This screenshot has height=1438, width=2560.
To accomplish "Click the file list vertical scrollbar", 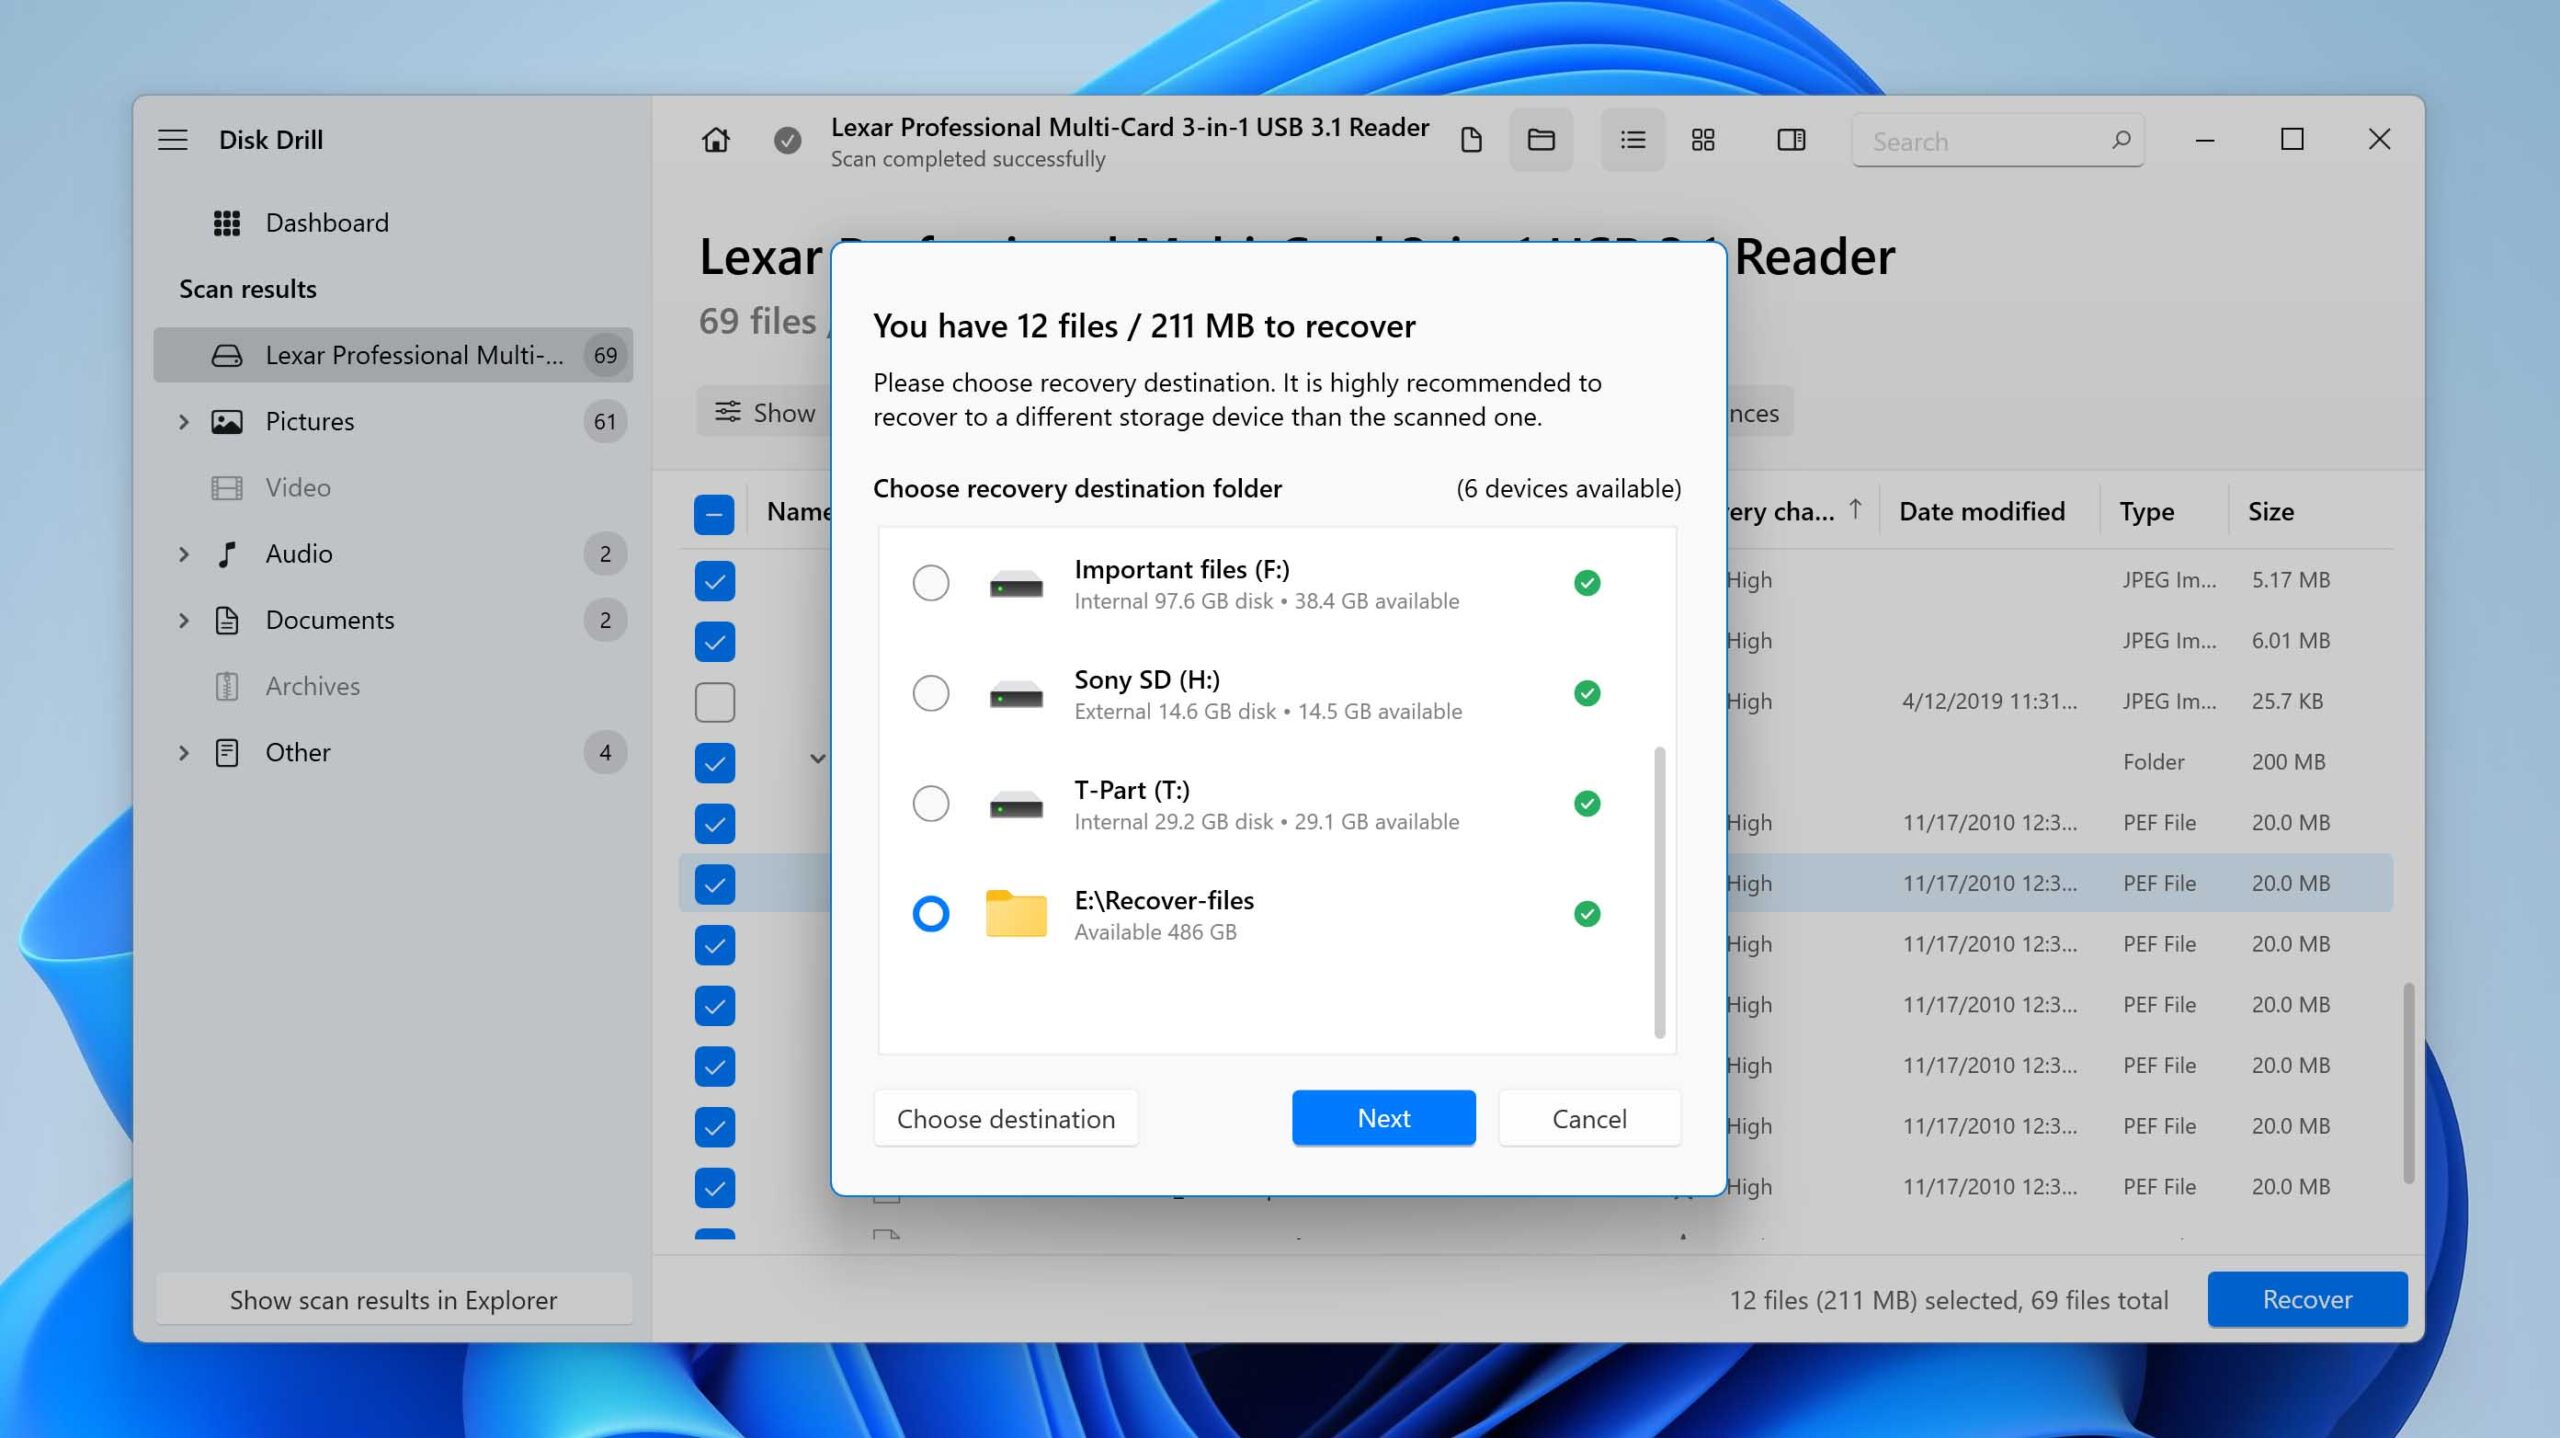I will pos(2408,1083).
